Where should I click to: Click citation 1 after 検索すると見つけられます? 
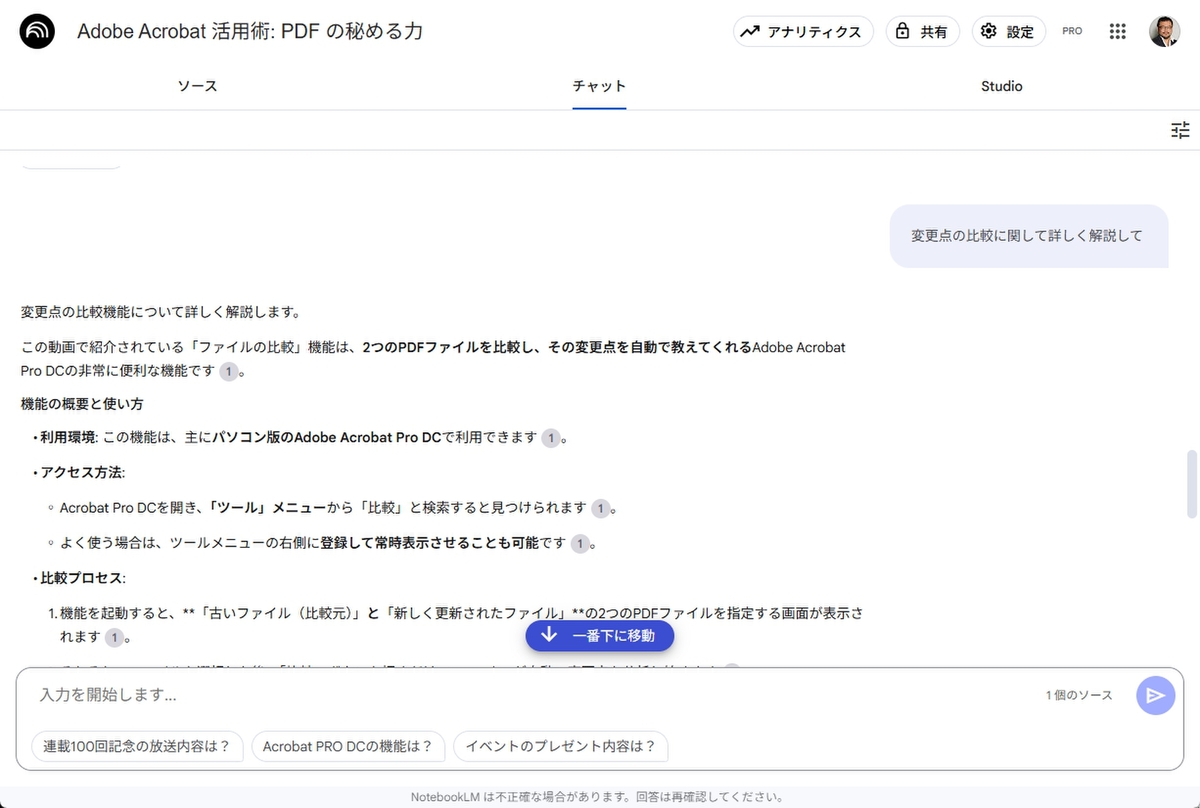[x=600, y=508]
